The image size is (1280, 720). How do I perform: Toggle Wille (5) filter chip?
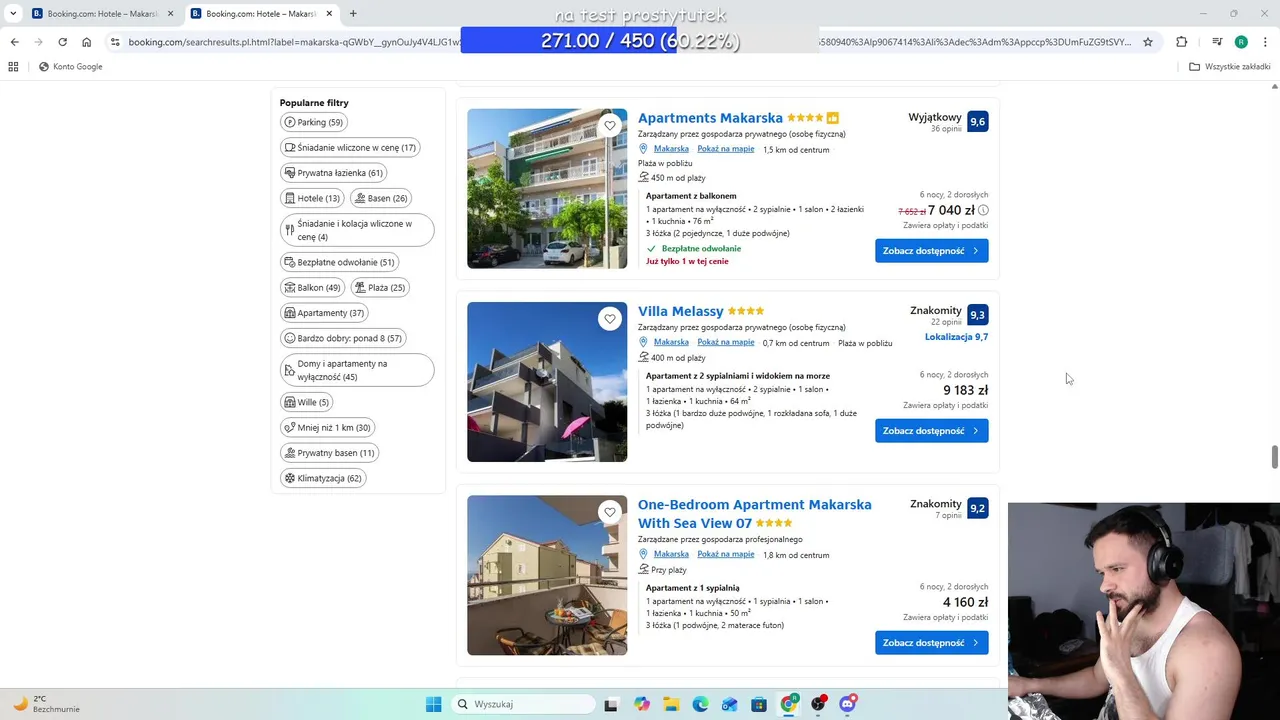tap(306, 402)
